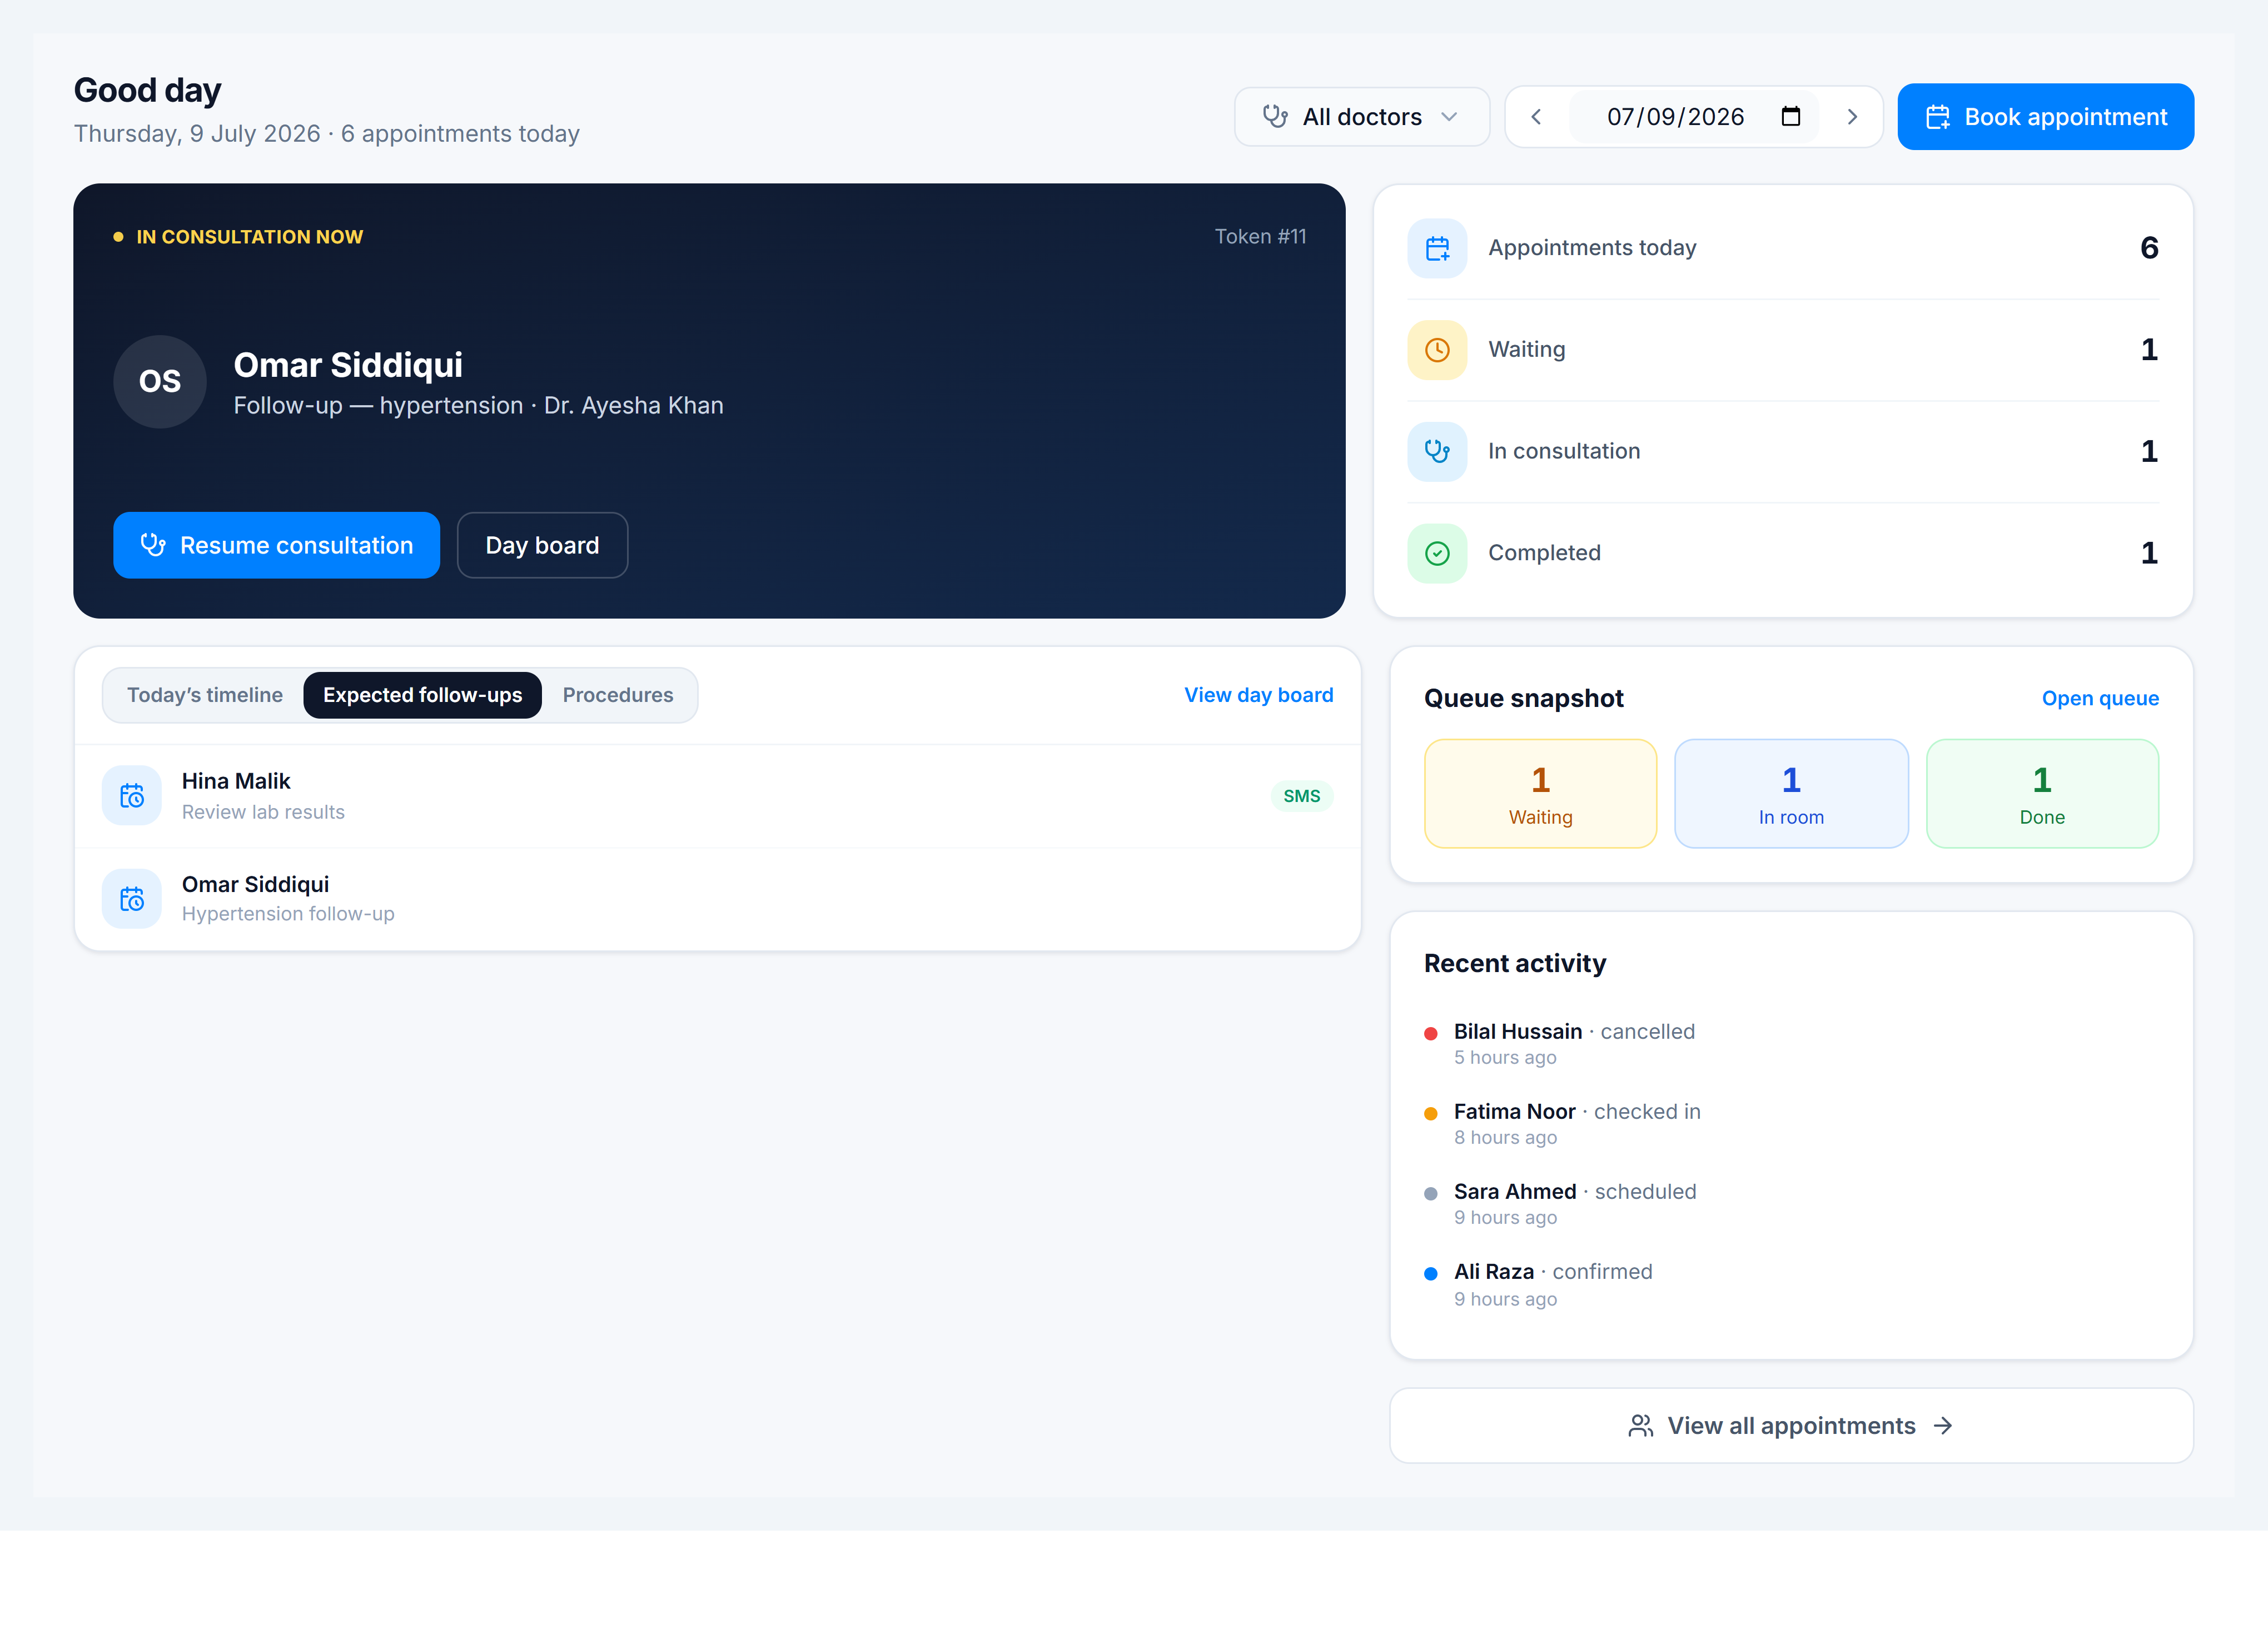Click the In room queue card
Image resolution: width=2268 pixels, height=1634 pixels.
point(1791,794)
